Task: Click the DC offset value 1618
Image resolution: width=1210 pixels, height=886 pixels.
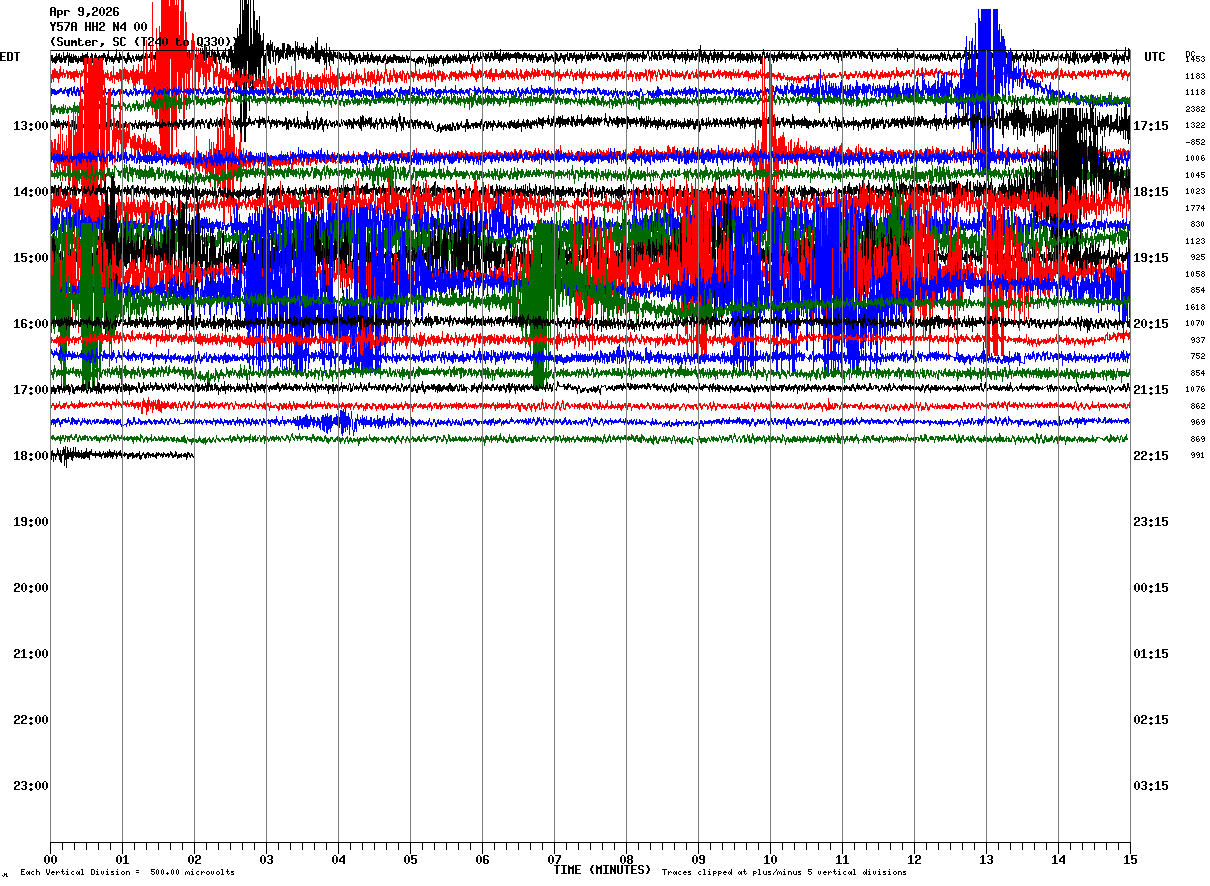Action: 1195,307
